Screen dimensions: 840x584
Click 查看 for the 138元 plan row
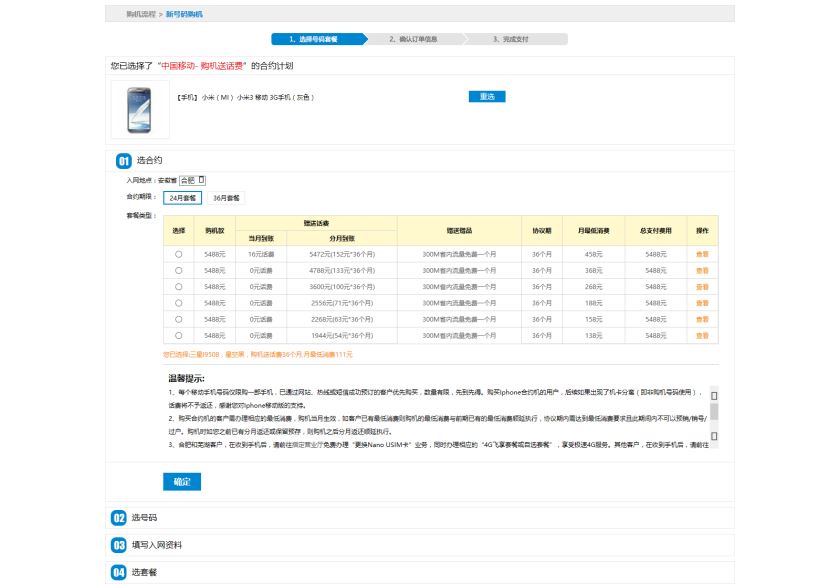tap(702, 335)
